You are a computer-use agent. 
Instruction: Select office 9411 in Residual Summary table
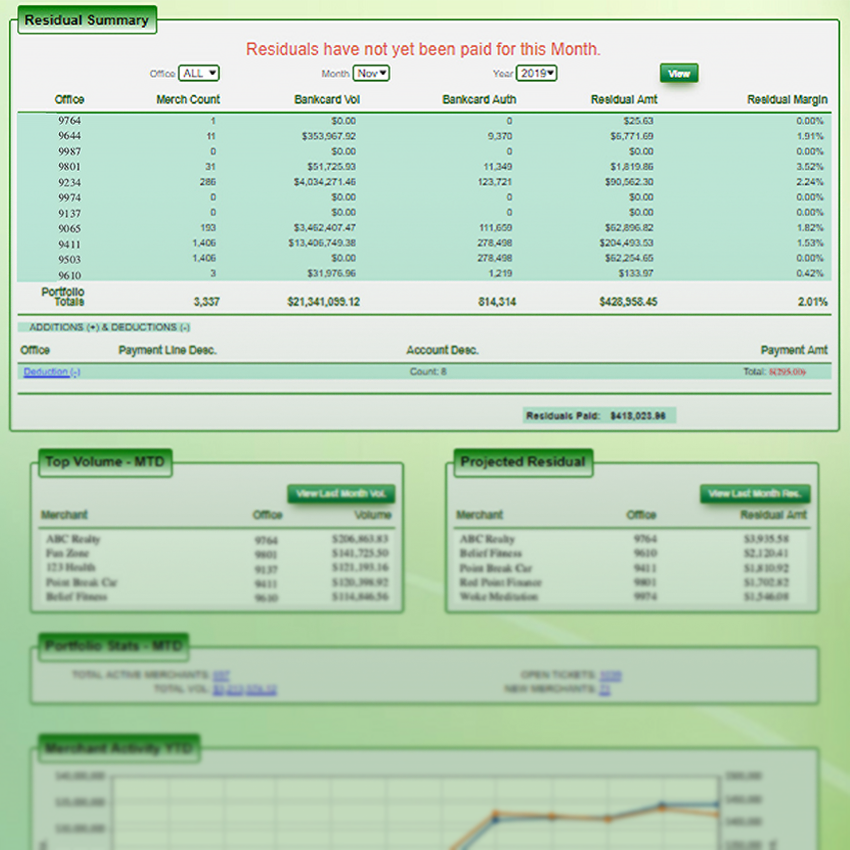pyautogui.click(x=69, y=244)
